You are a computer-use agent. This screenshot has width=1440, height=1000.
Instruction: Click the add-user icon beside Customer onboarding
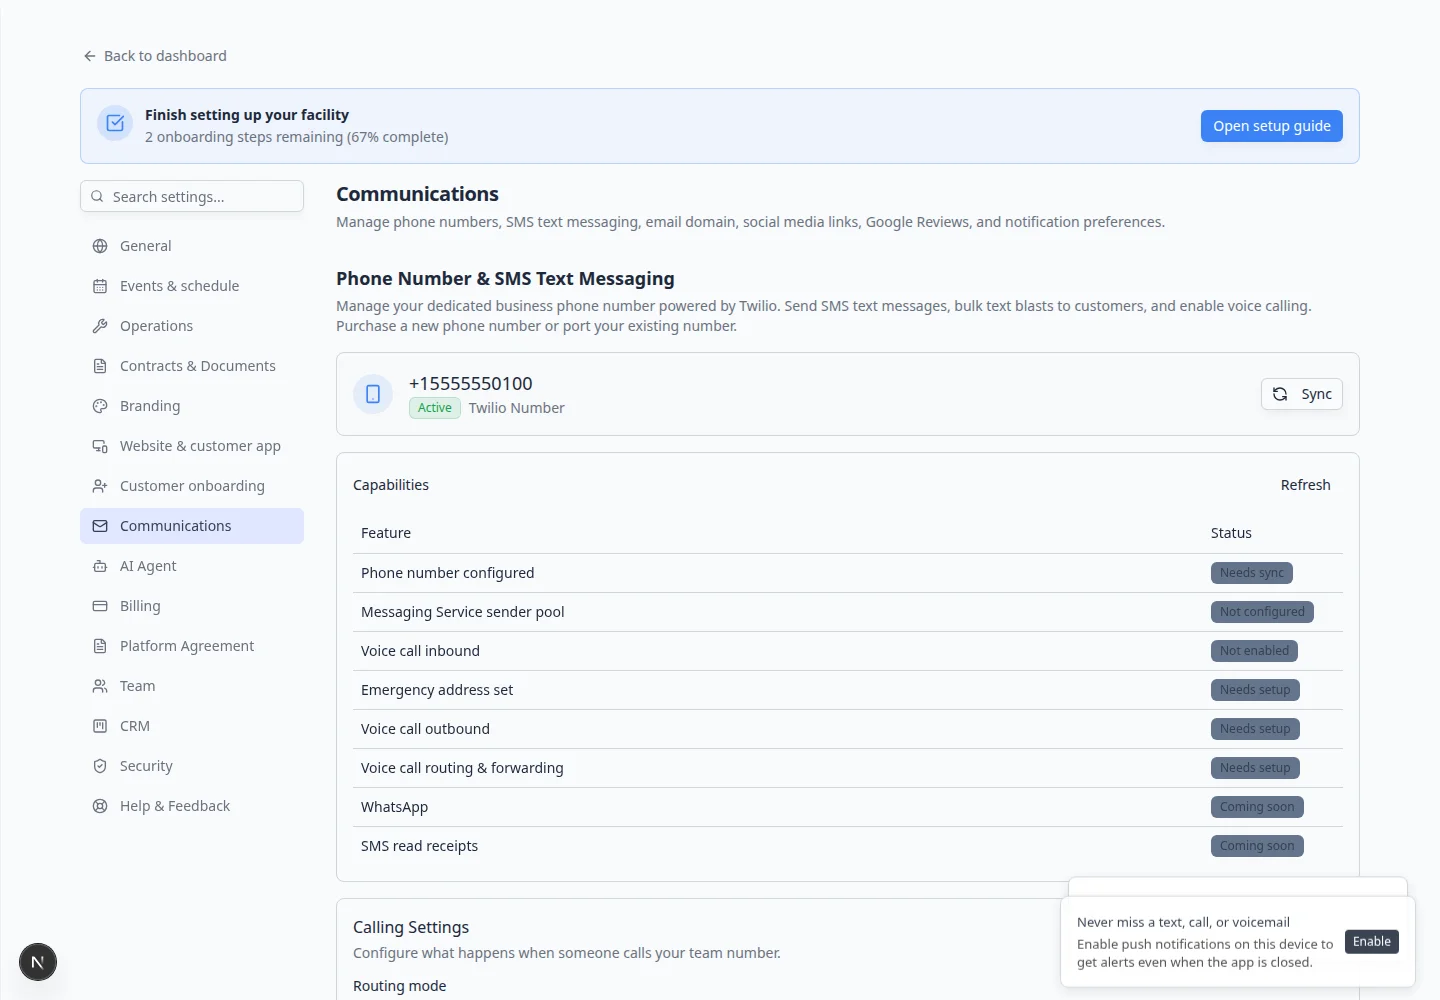100,486
